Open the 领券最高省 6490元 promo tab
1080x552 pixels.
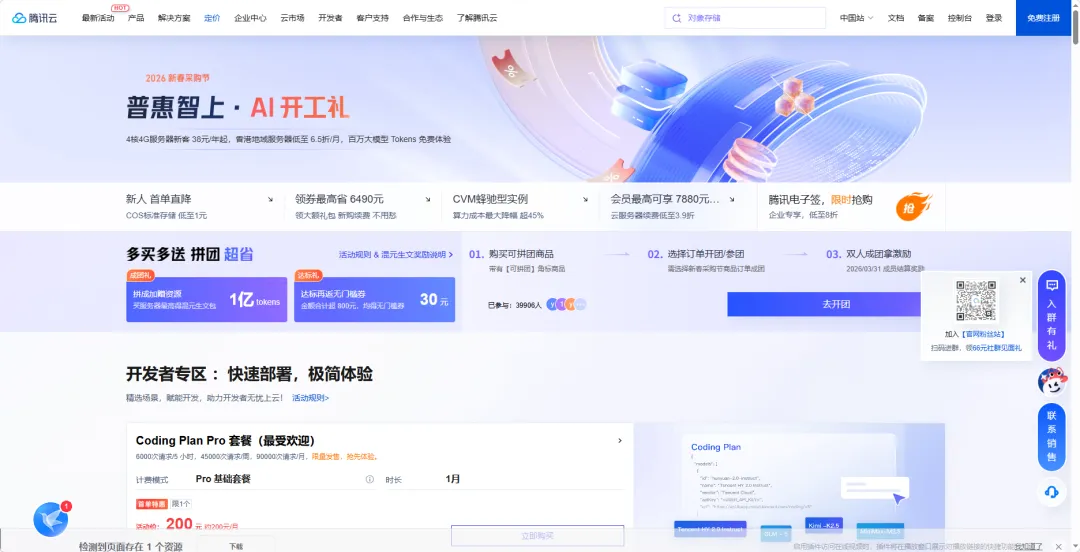coord(364,207)
